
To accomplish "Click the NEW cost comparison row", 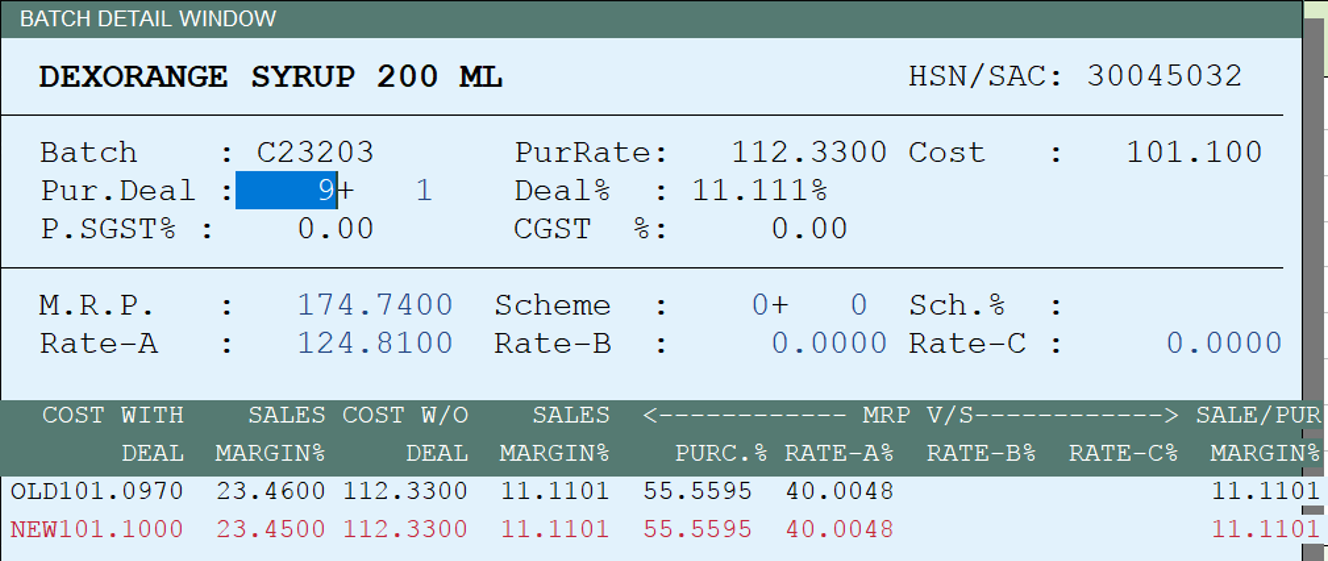I will (664, 529).
